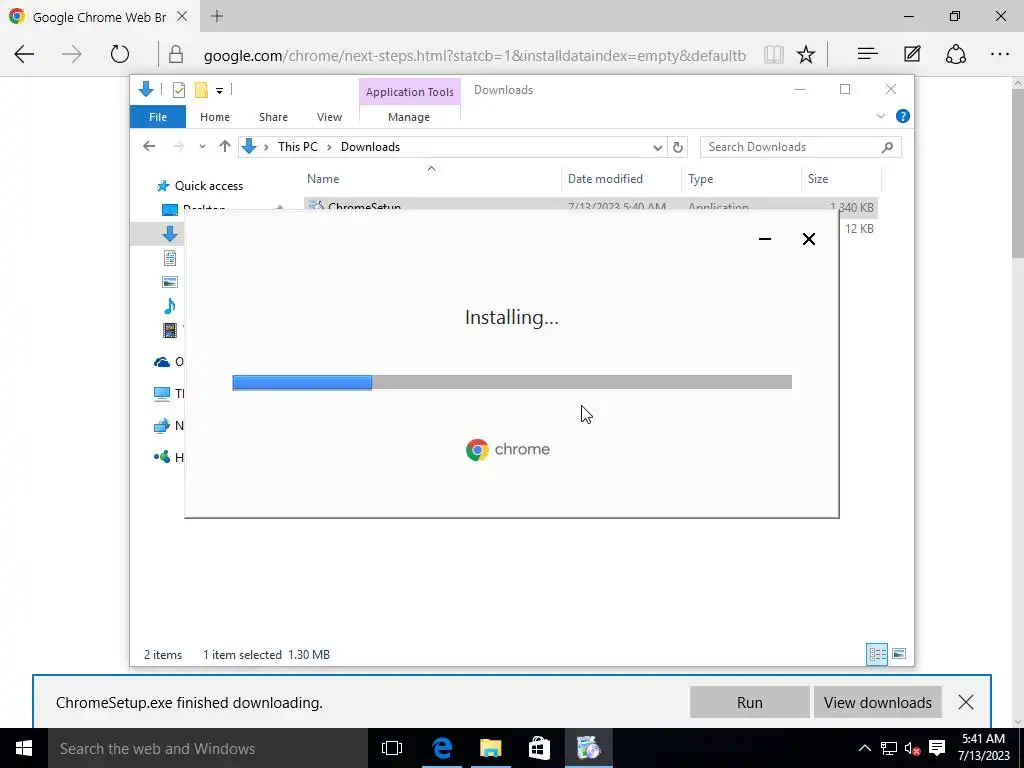Run ChromeSetup.exe from download bar

point(750,703)
